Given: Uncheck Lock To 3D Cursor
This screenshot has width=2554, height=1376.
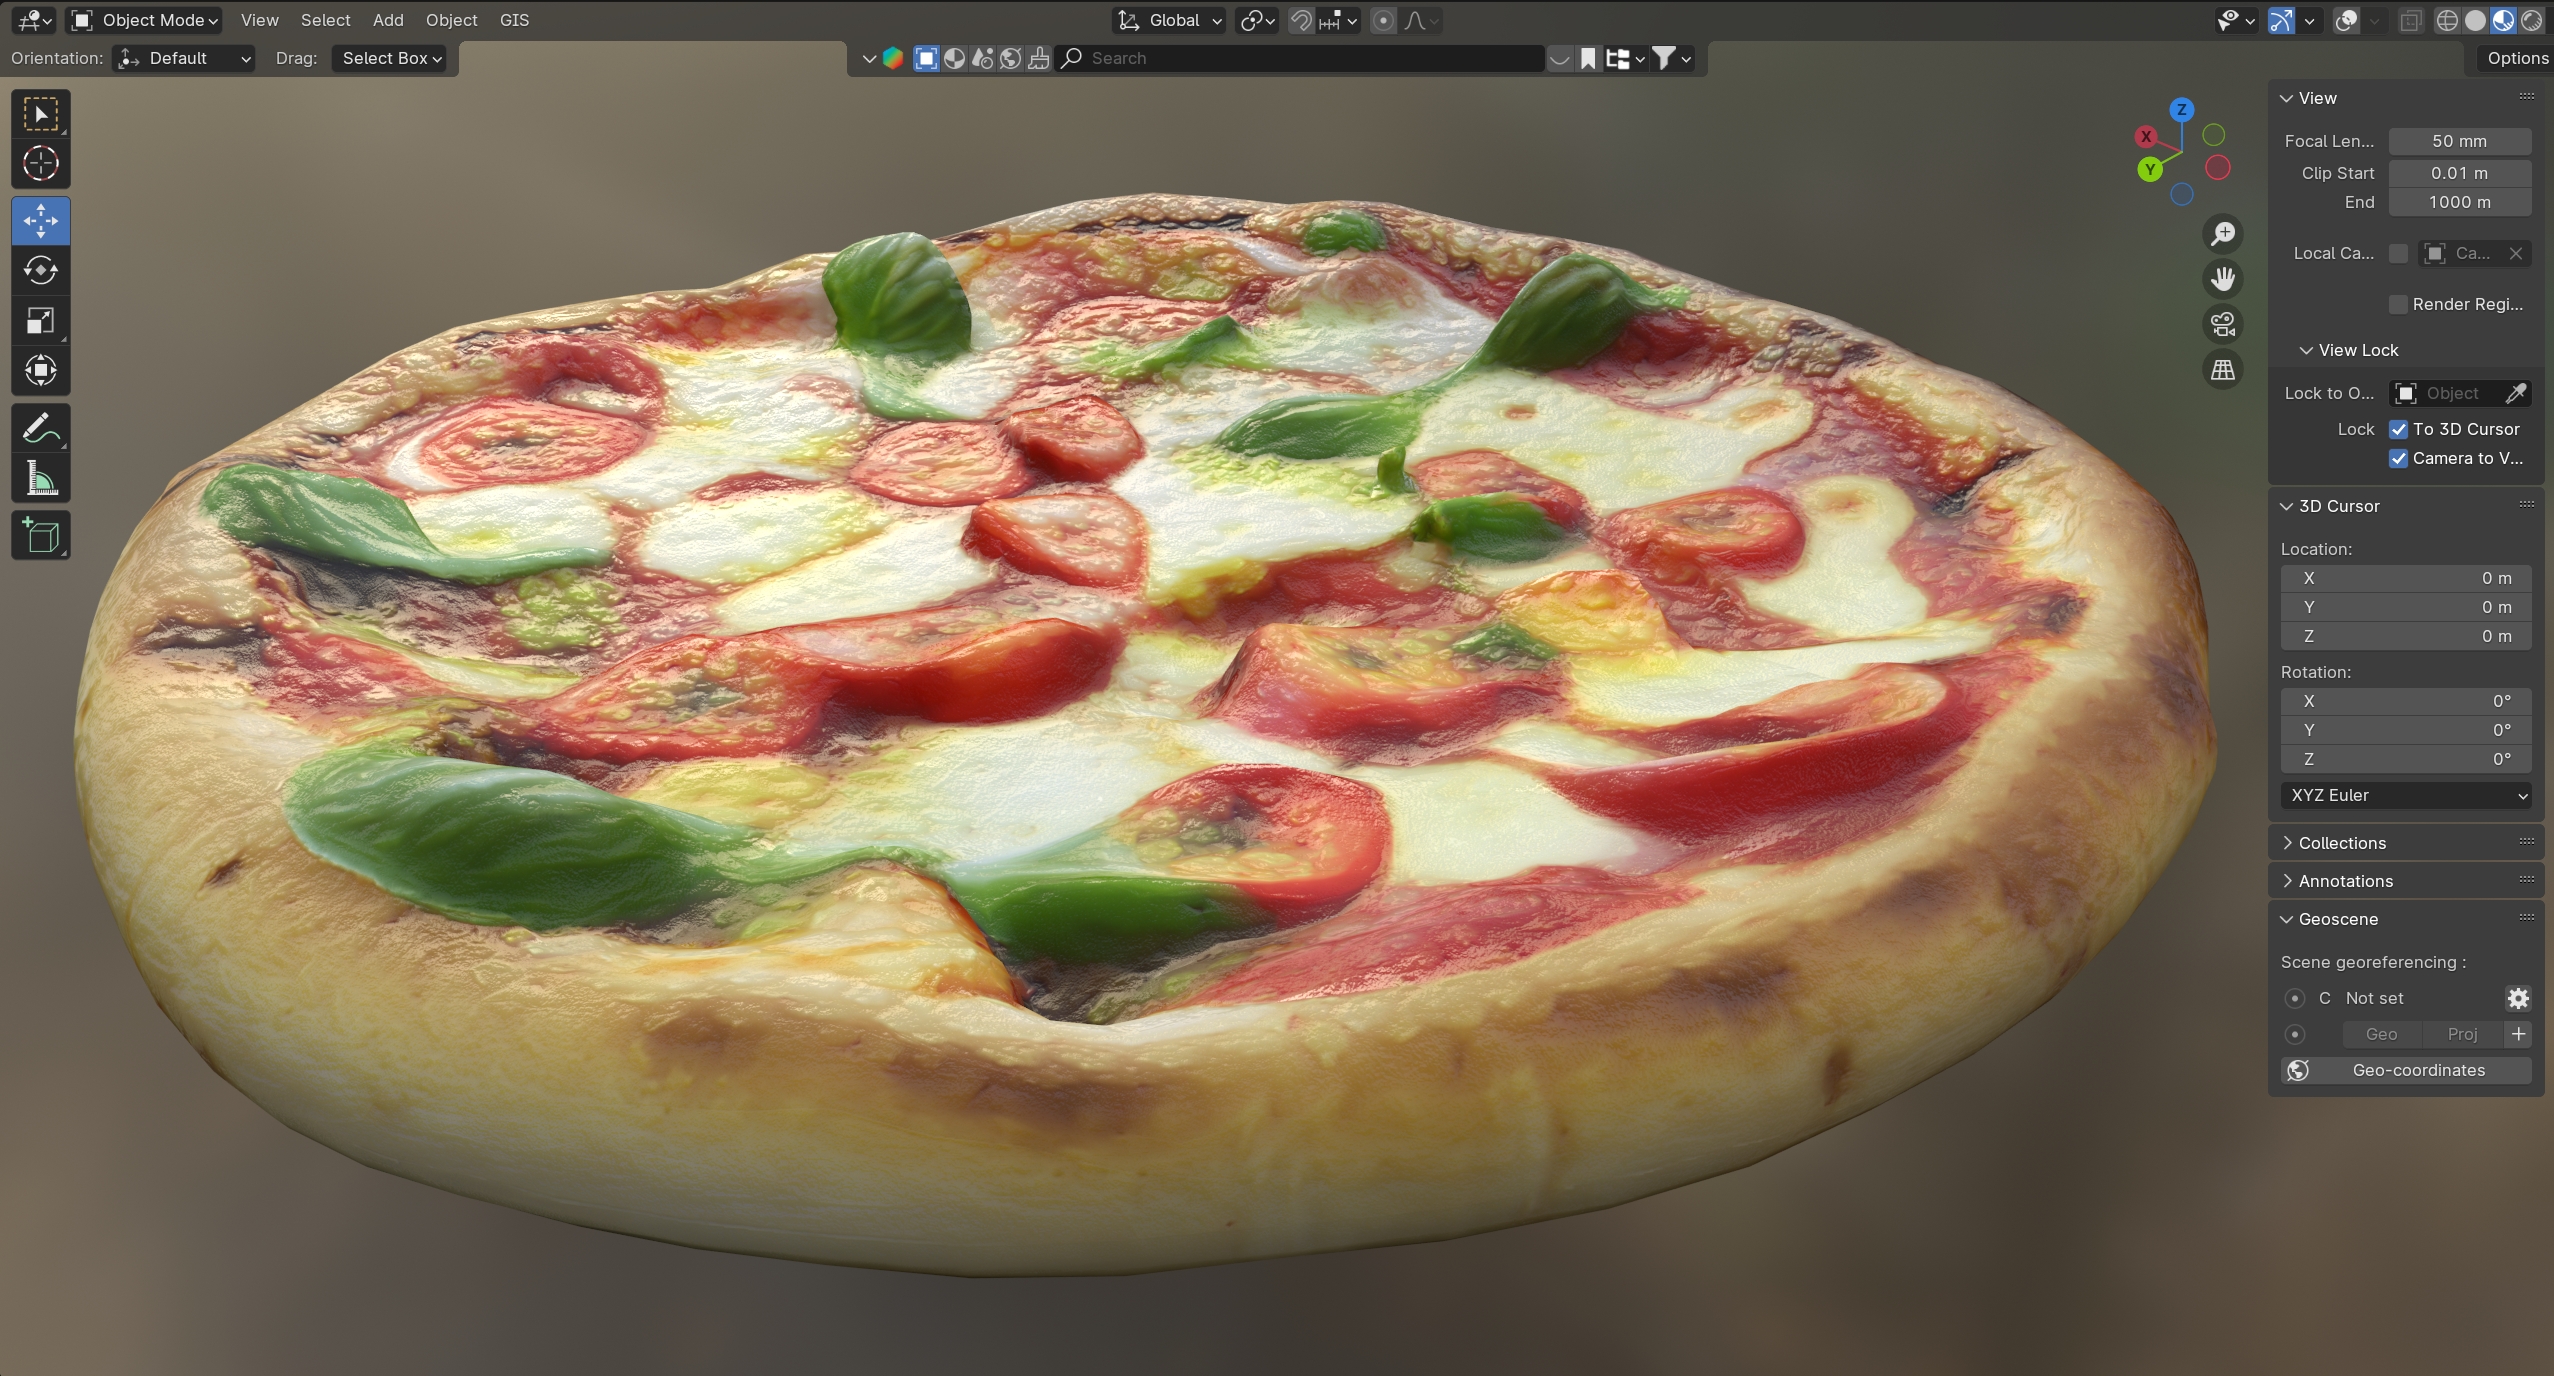Looking at the screenshot, I should [2398, 429].
